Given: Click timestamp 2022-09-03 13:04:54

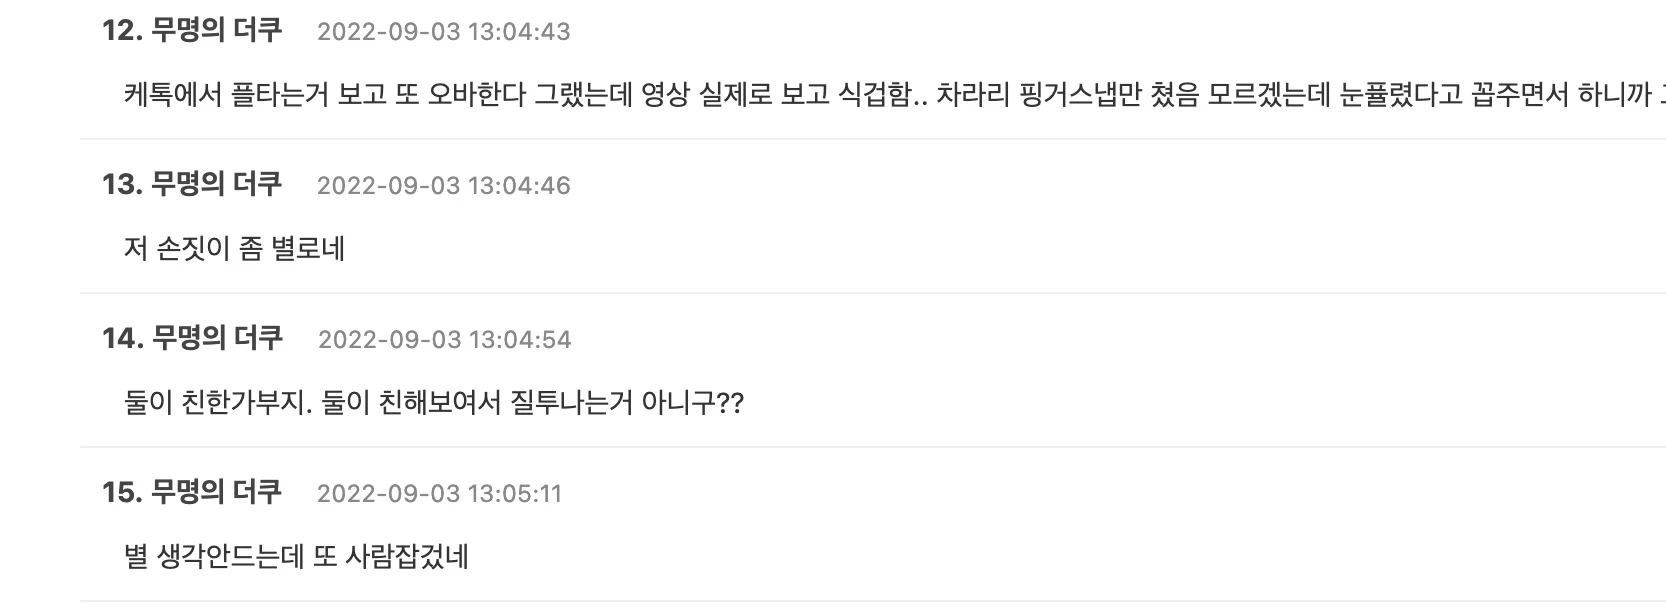Looking at the screenshot, I should tap(445, 340).
